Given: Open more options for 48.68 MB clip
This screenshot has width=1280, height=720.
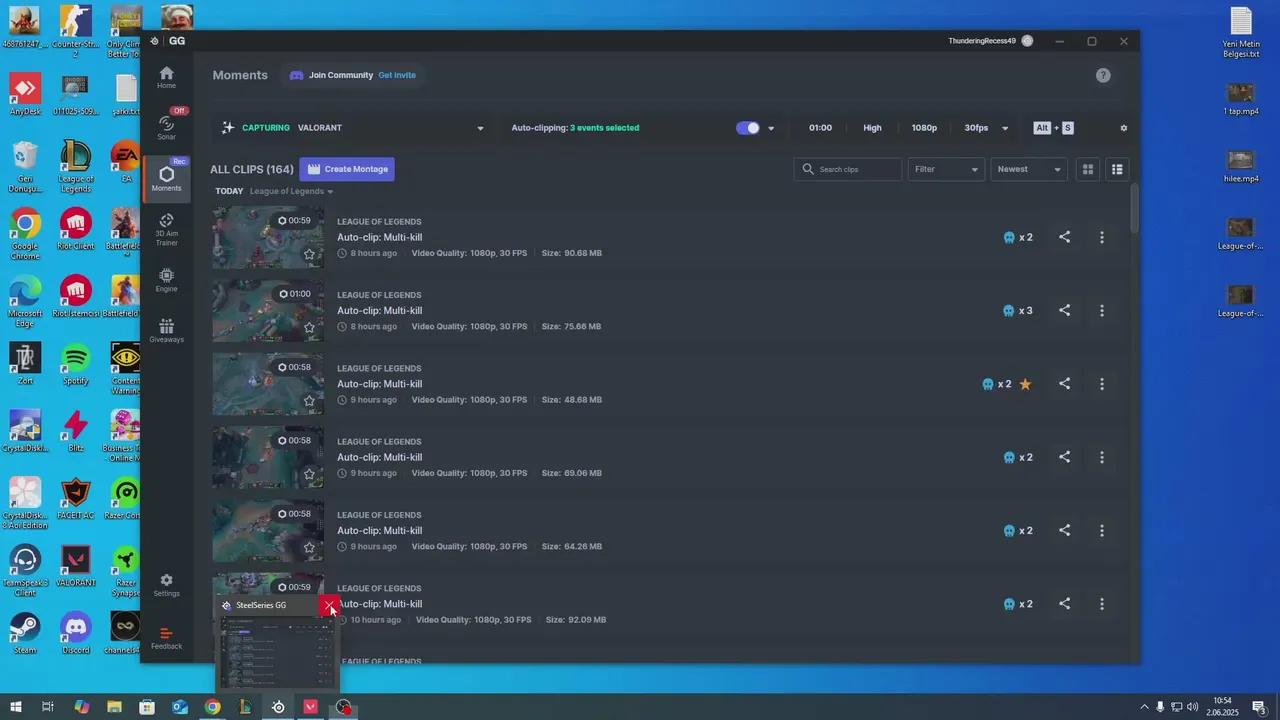Looking at the screenshot, I should [x=1102, y=384].
